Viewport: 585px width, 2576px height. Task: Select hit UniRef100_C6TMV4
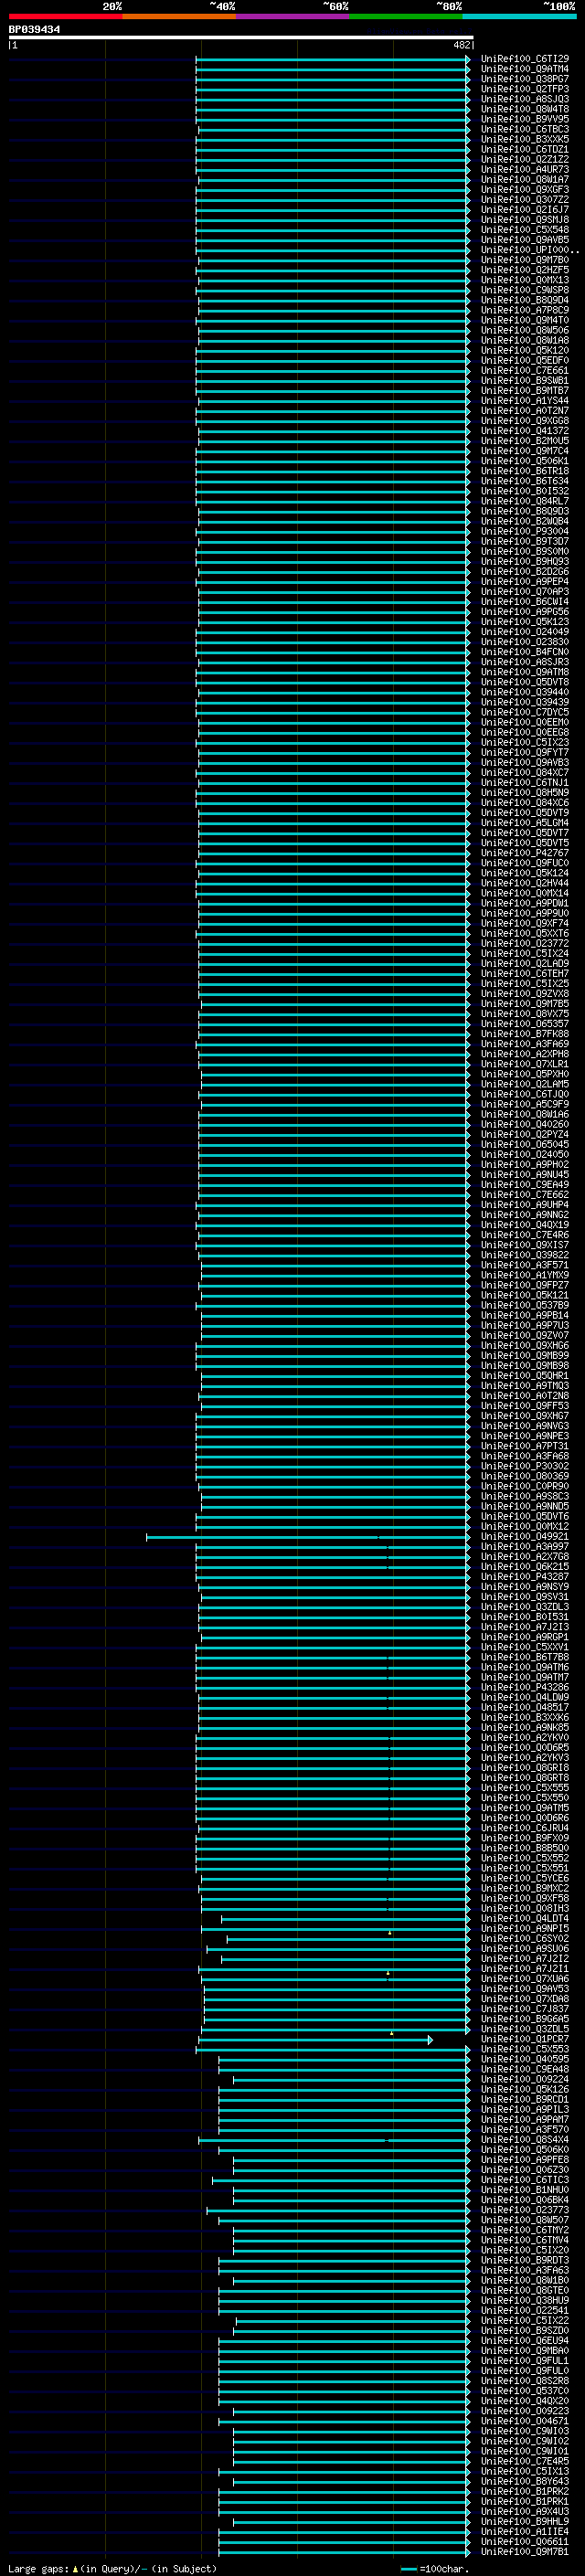[525, 2241]
